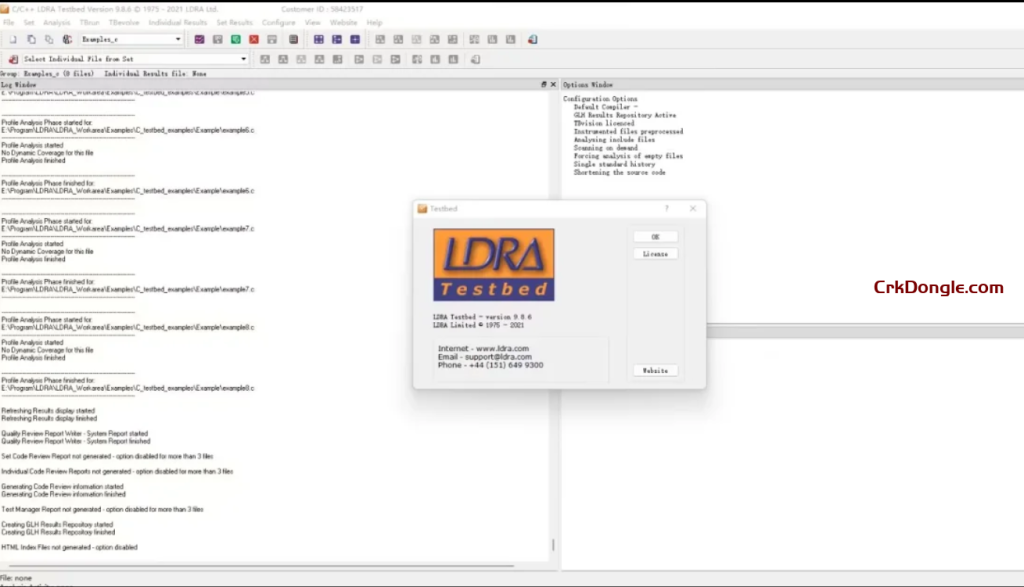The width and height of the screenshot is (1024, 587).
Task: Click the exit icon ending the second toolbar row
Action: coord(475,58)
